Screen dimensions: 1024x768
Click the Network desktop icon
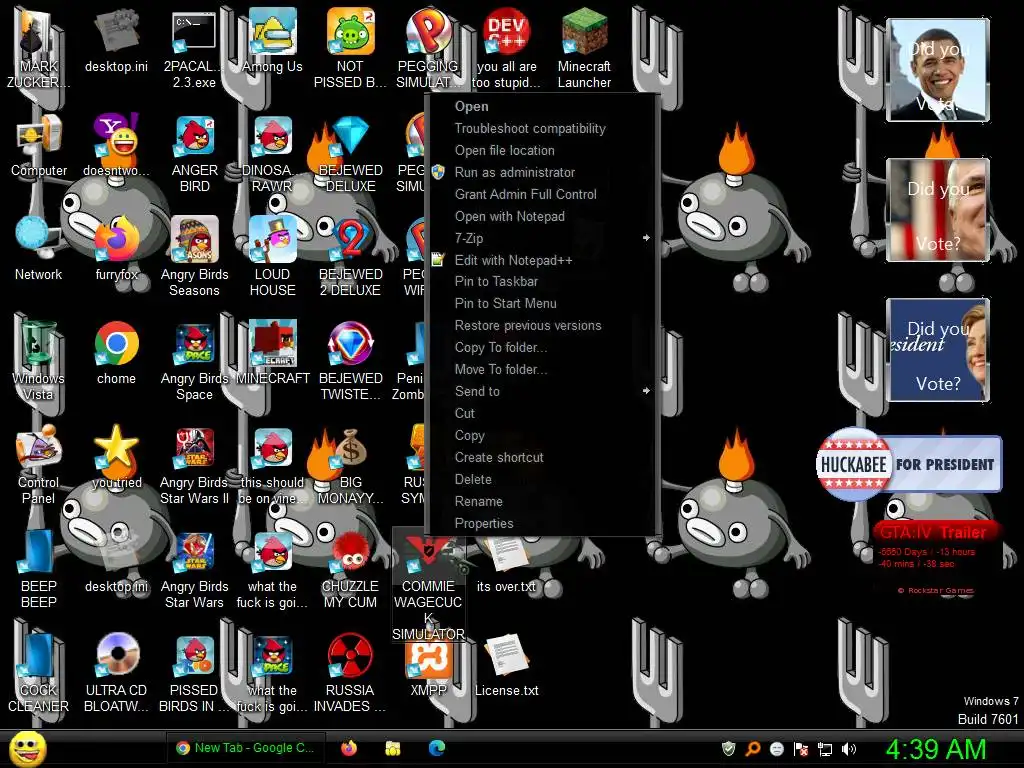click(x=38, y=249)
